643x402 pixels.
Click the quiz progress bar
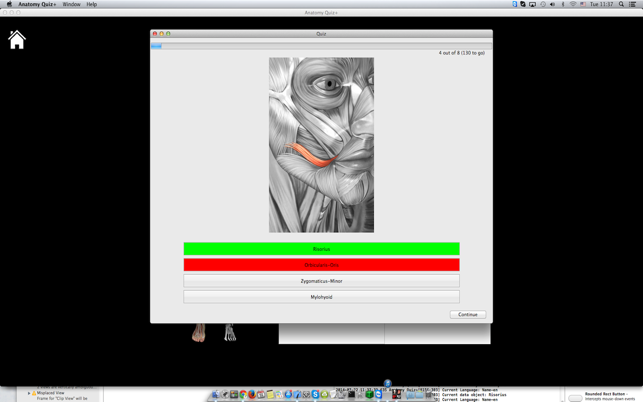click(x=322, y=46)
